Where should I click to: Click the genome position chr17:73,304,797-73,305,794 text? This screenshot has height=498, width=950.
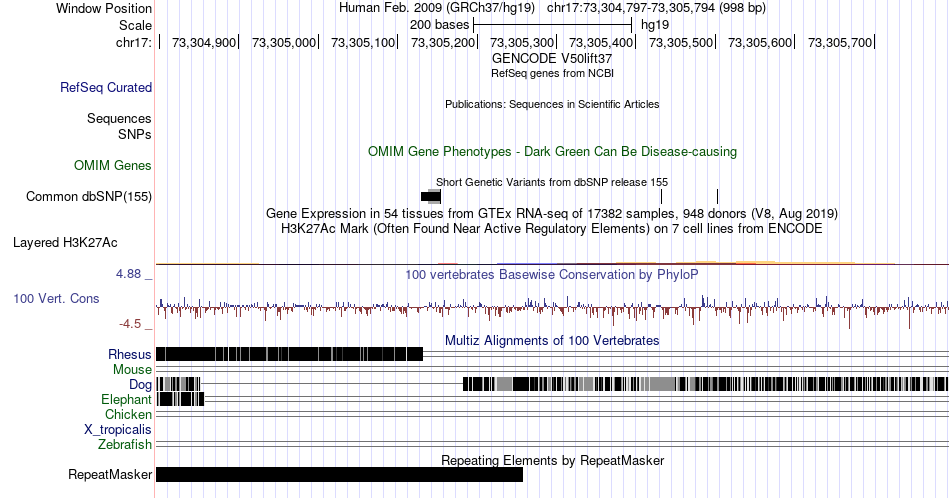click(656, 8)
